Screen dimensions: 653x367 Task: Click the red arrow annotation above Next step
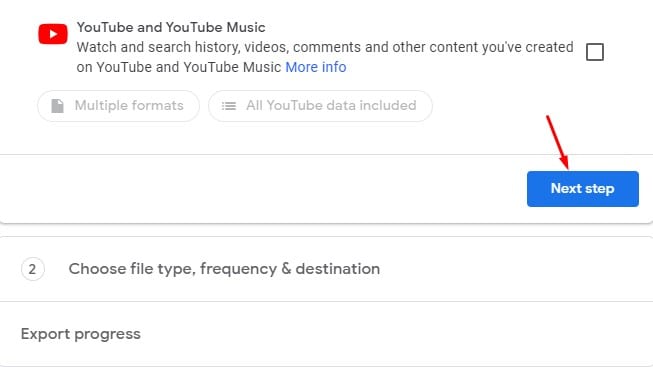(x=558, y=142)
